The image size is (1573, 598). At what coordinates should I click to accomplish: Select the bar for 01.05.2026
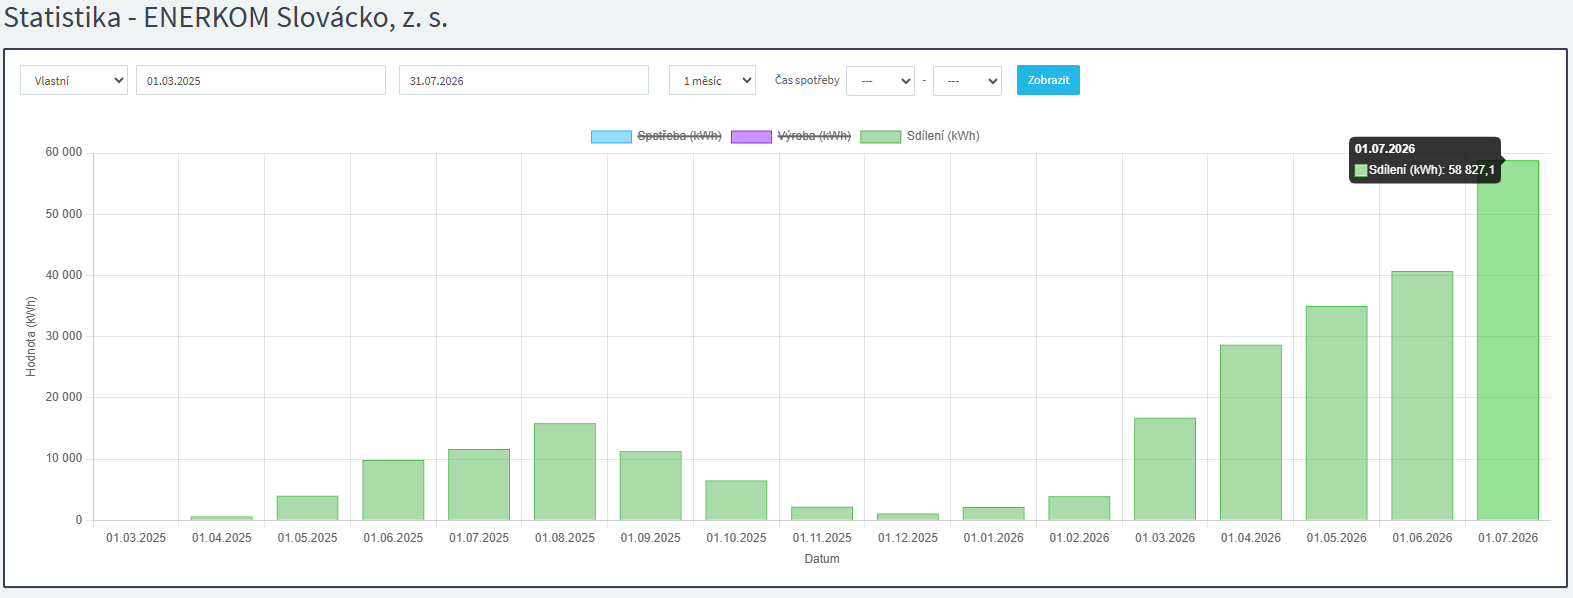1337,413
